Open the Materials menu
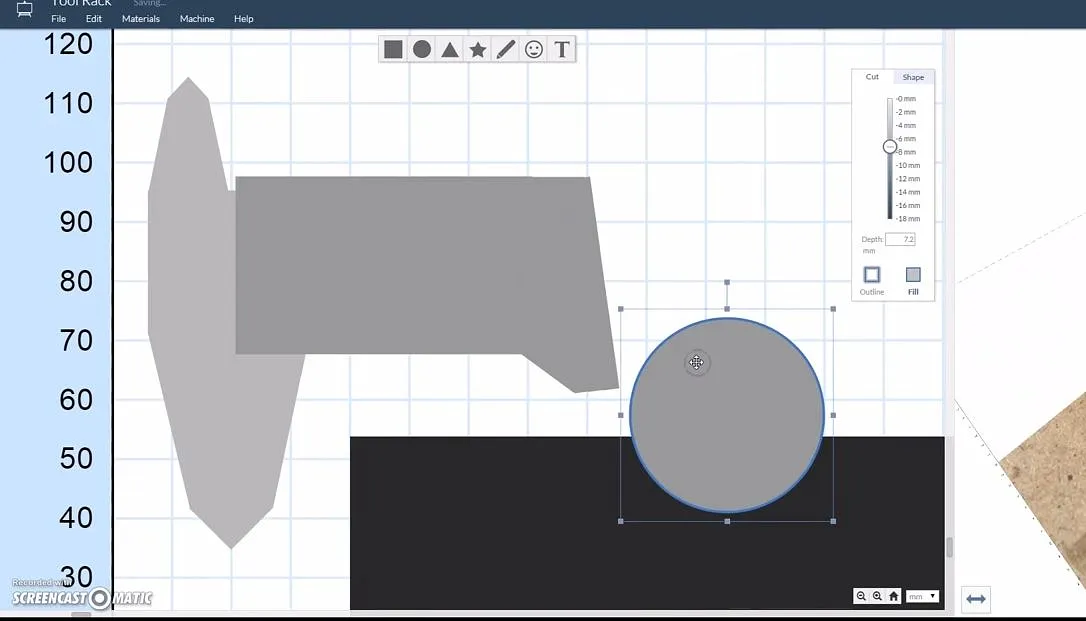Viewport: 1086px width, 621px height. [141, 19]
